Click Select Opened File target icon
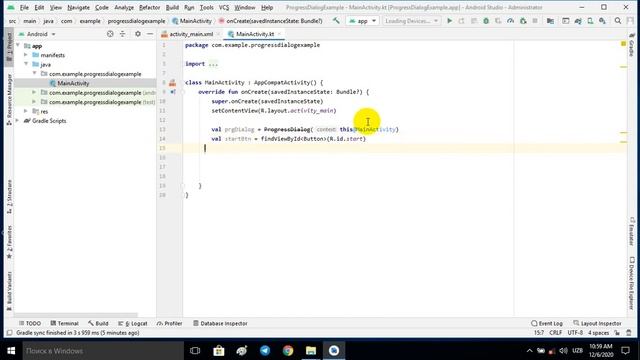The height and width of the screenshot is (360, 640). [110, 34]
